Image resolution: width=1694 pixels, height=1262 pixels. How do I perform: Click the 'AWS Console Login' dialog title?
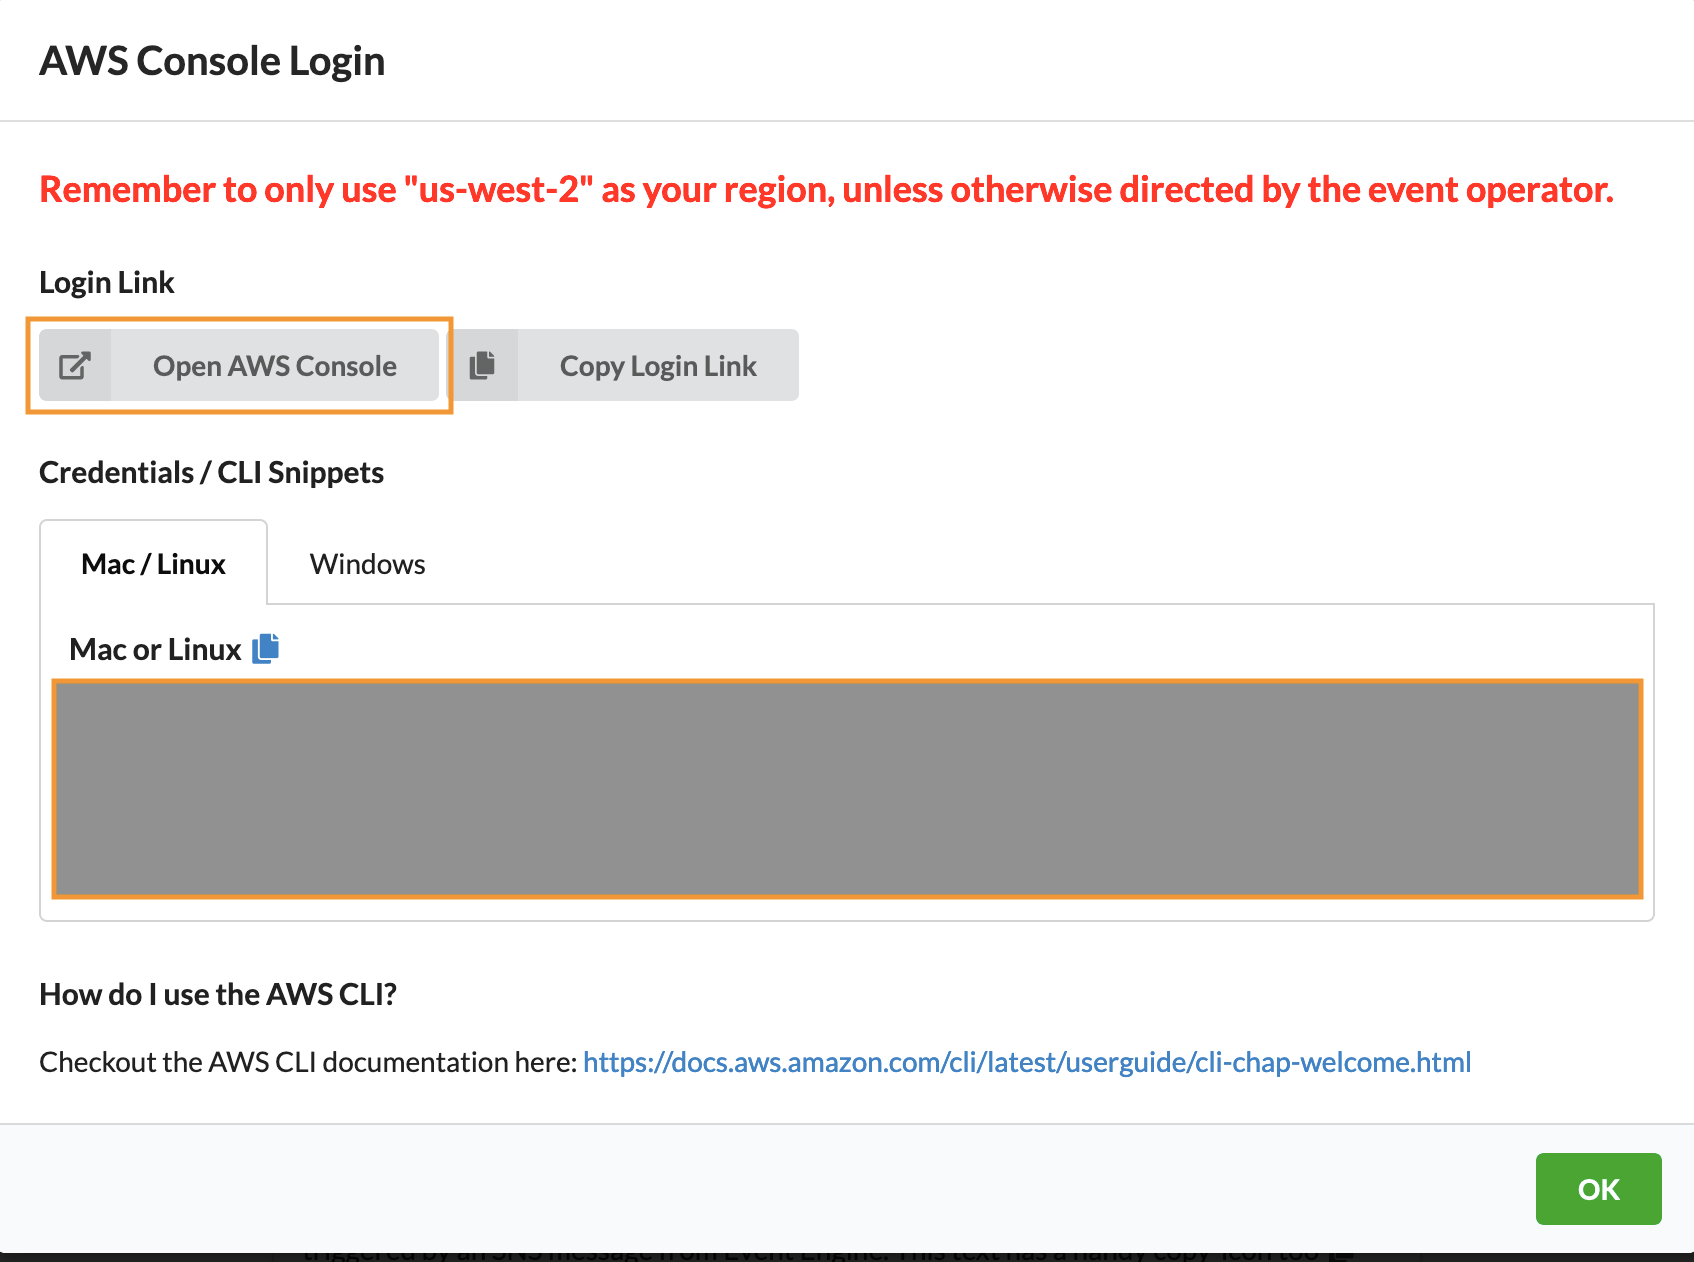(x=212, y=61)
